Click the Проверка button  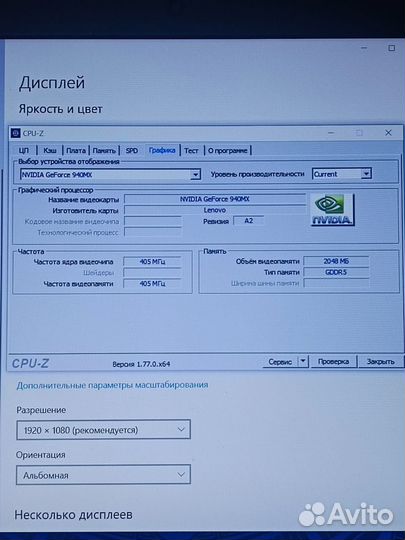click(x=333, y=362)
